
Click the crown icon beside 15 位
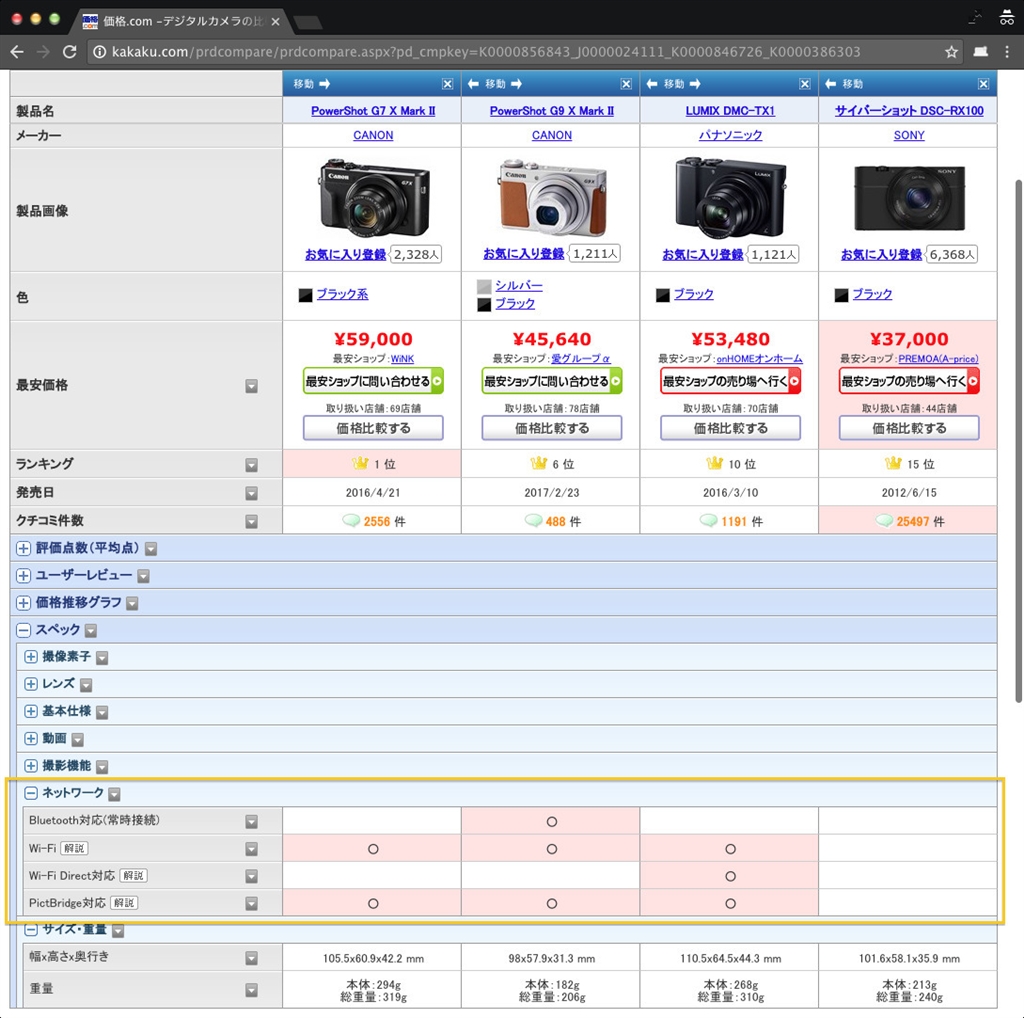[893, 463]
